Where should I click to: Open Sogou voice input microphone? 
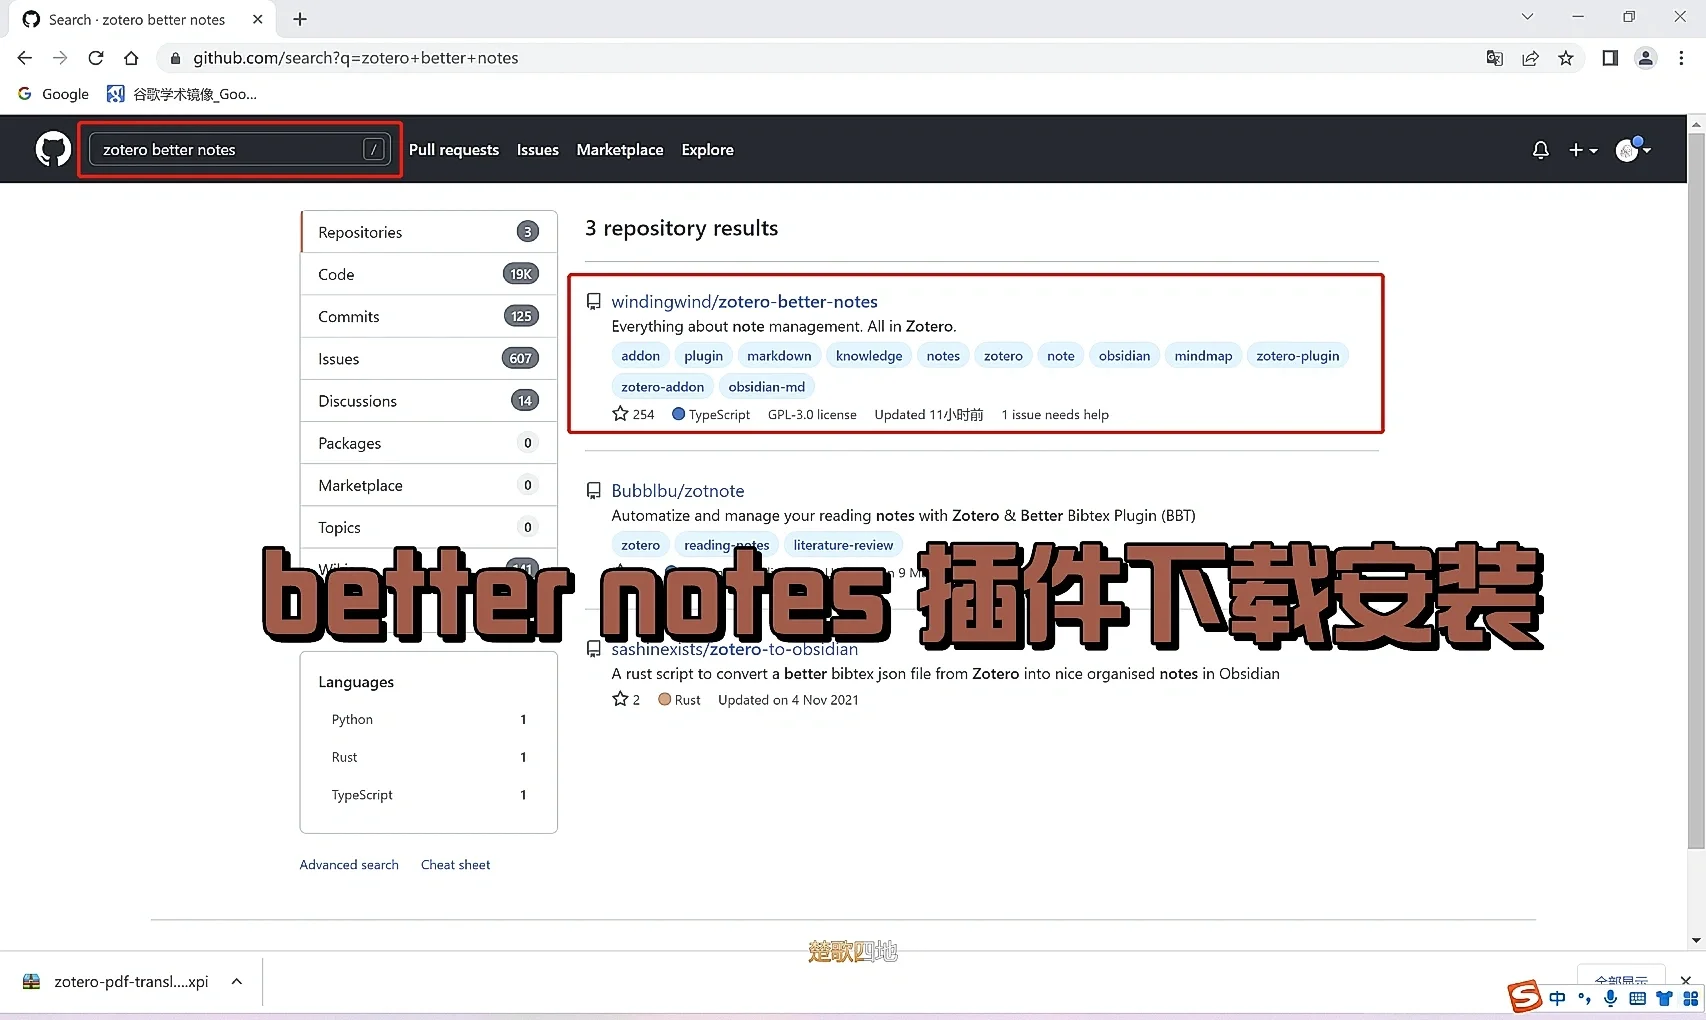[x=1610, y=998]
